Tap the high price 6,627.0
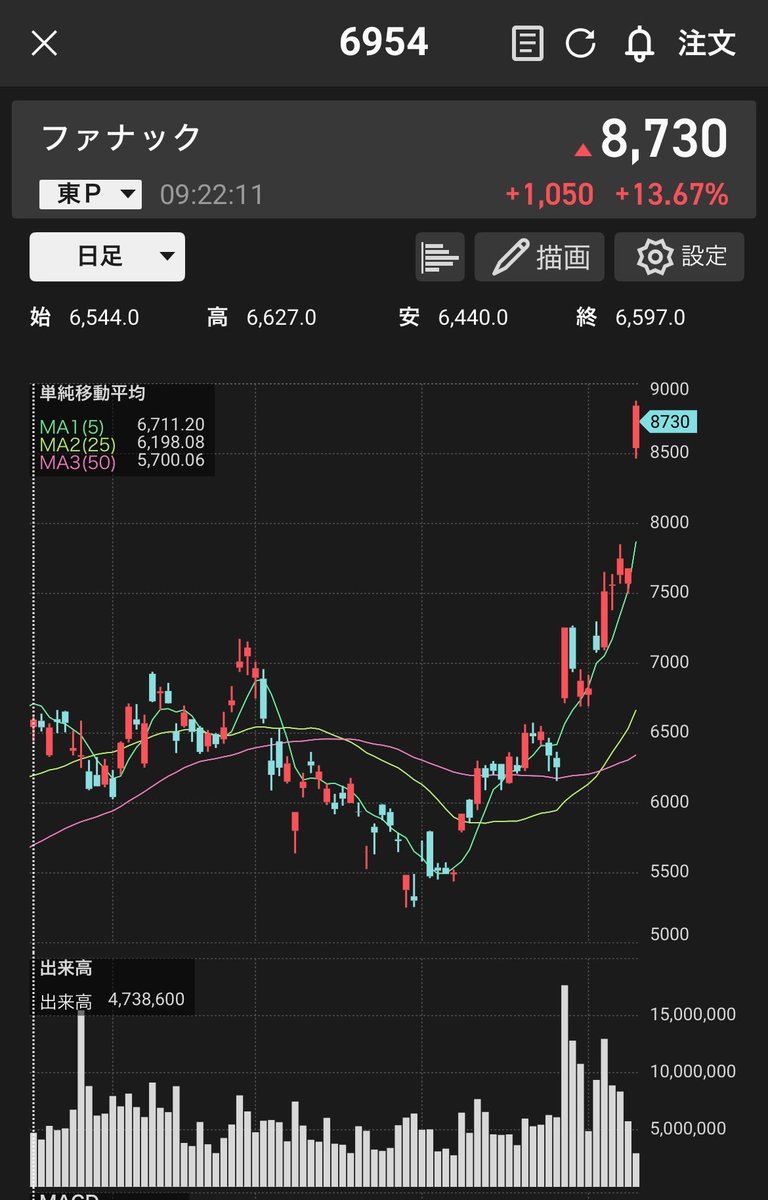The width and height of the screenshot is (768, 1200). 281,318
